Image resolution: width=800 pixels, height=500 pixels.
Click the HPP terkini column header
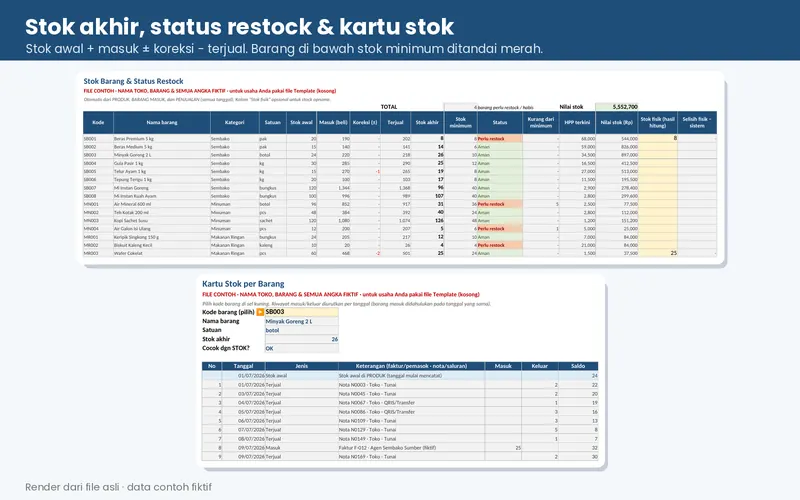[577, 122]
